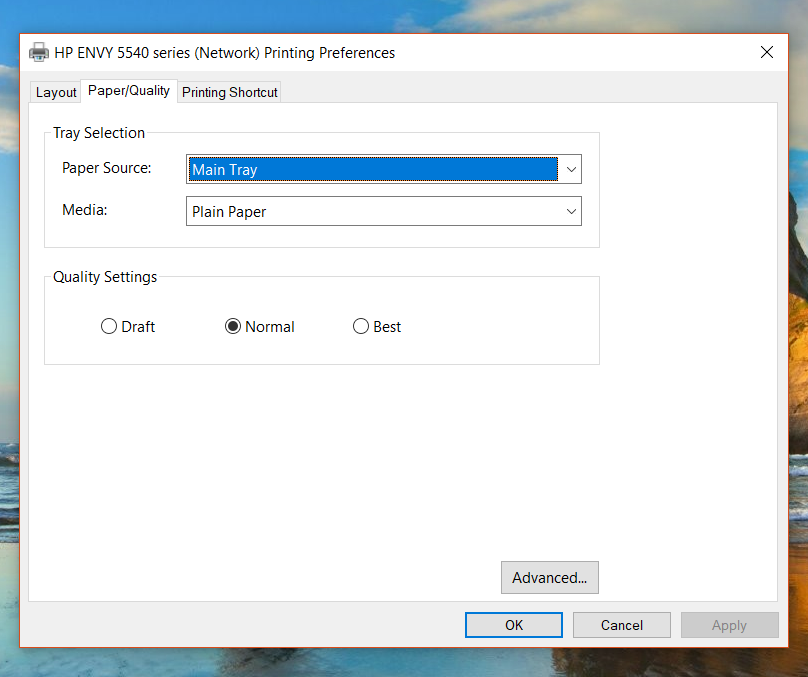
Task: Click the Quality Settings group heading
Action: [105, 277]
